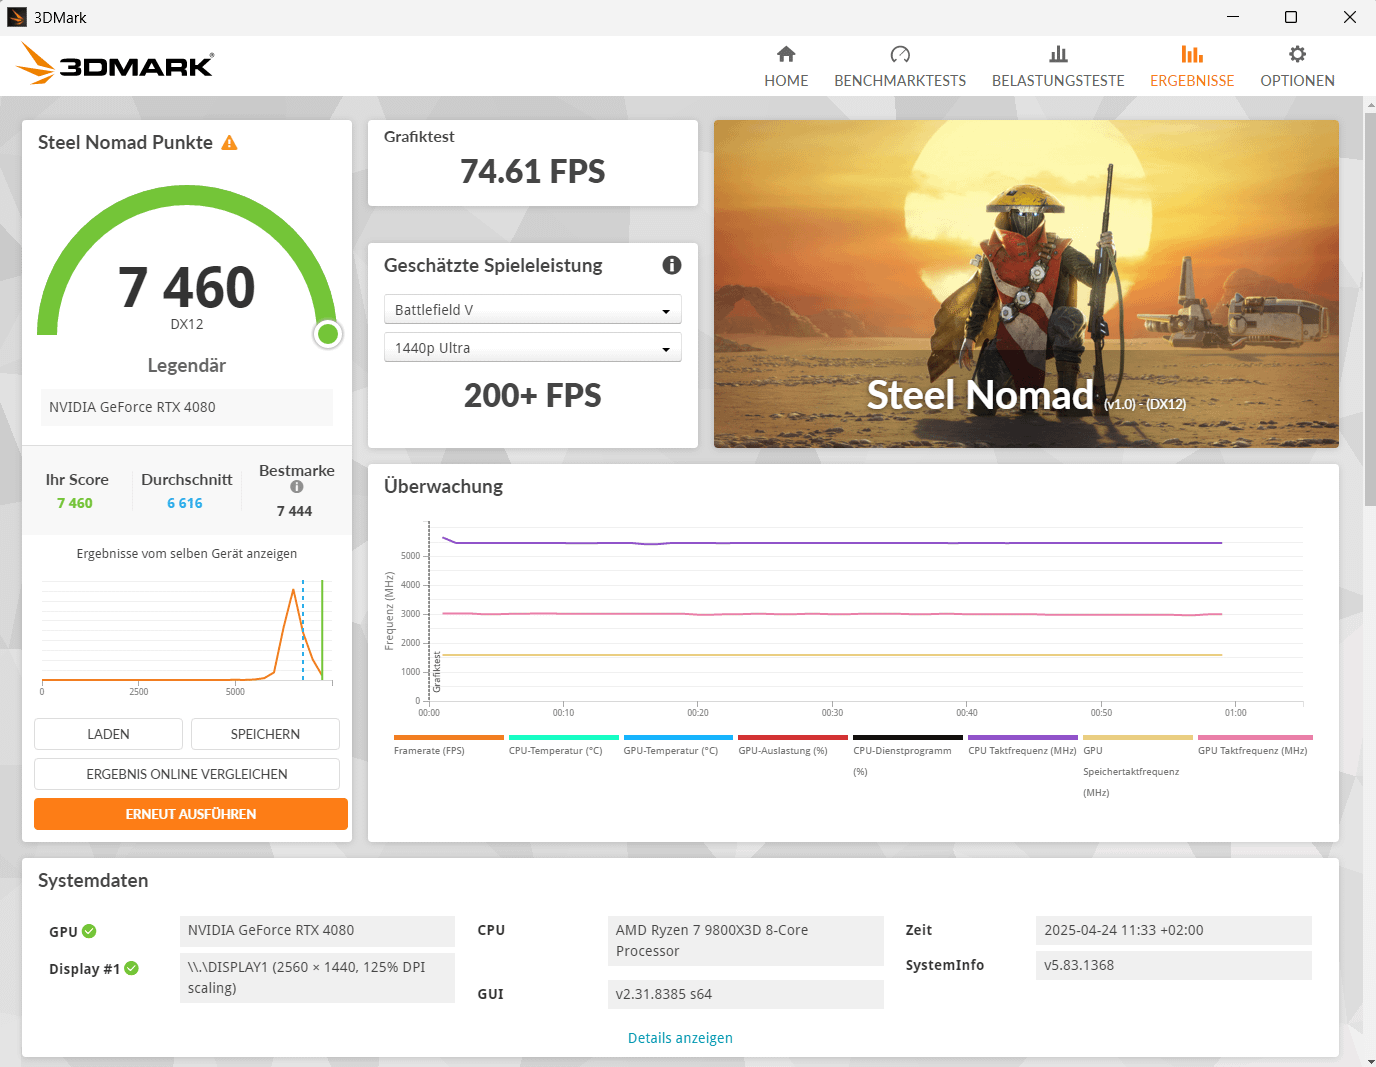Open the 1440p Ultra resolution dropdown
The image size is (1376, 1067).
(x=533, y=348)
